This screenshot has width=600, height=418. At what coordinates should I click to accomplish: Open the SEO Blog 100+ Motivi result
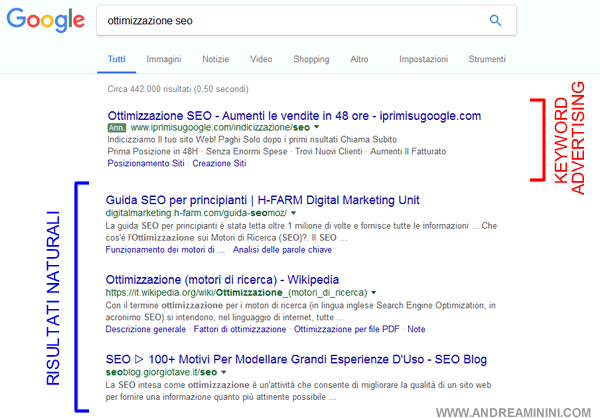coord(292,357)
